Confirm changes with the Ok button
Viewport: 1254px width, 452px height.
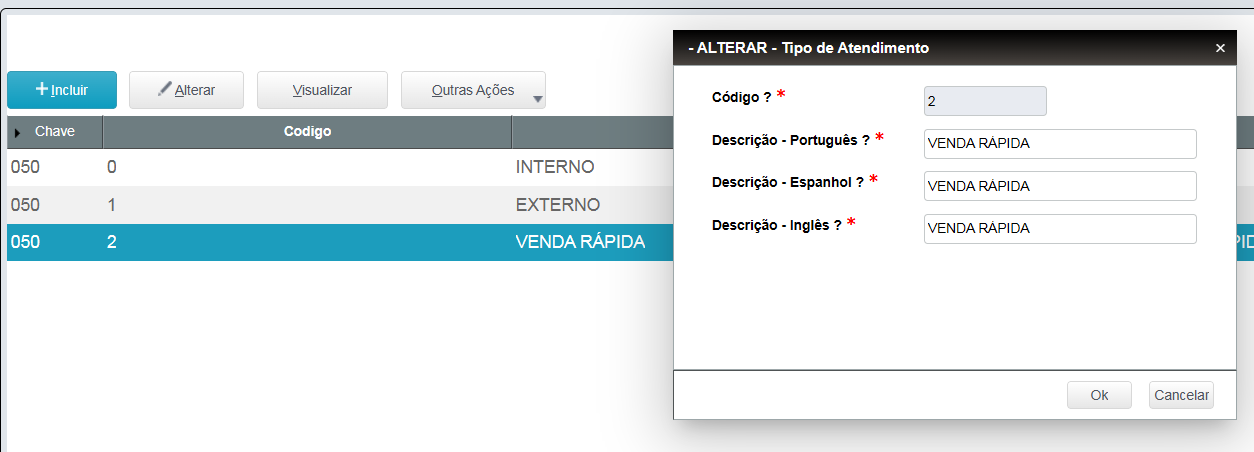tap(1099, 395)
